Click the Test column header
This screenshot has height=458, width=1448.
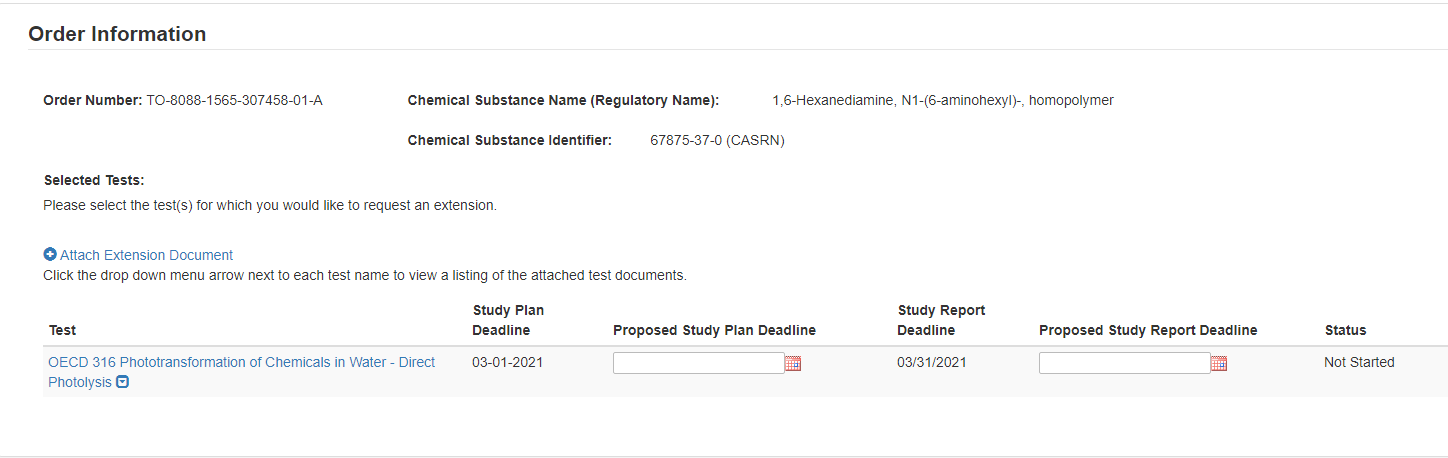click(62, 330)
